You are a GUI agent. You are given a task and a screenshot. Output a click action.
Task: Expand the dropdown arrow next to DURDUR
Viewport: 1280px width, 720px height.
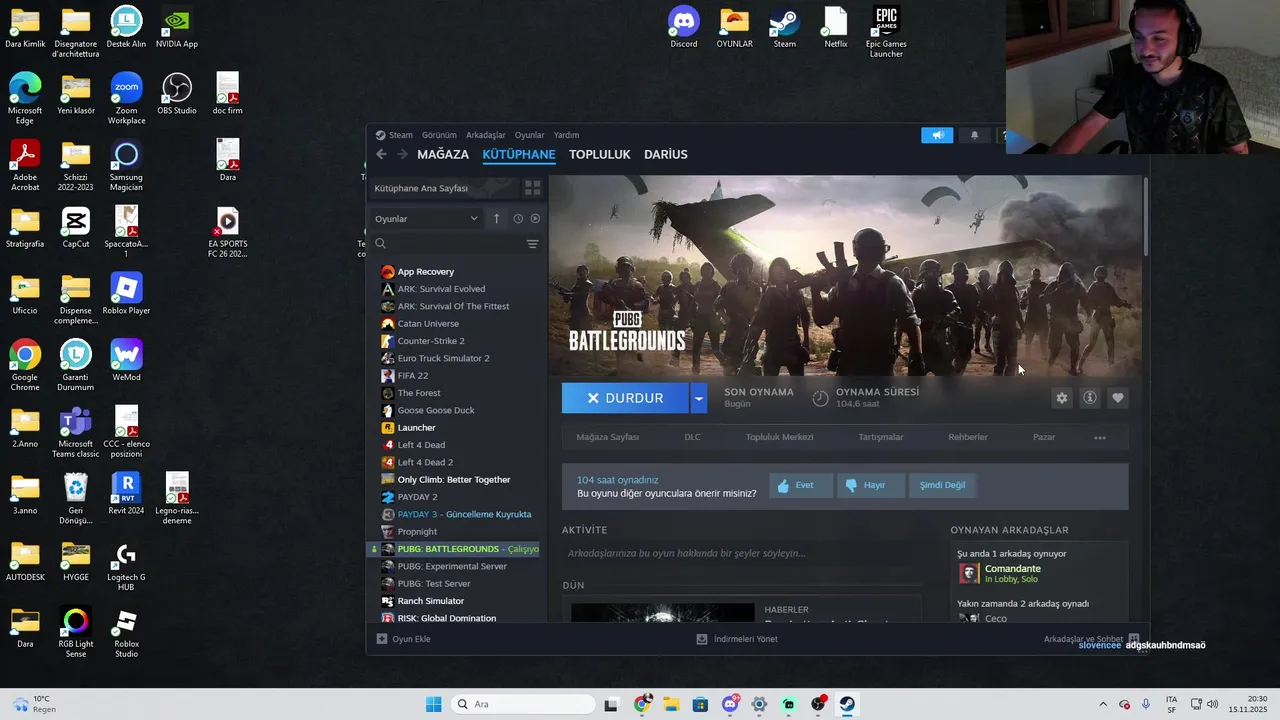tap(699, 398)
